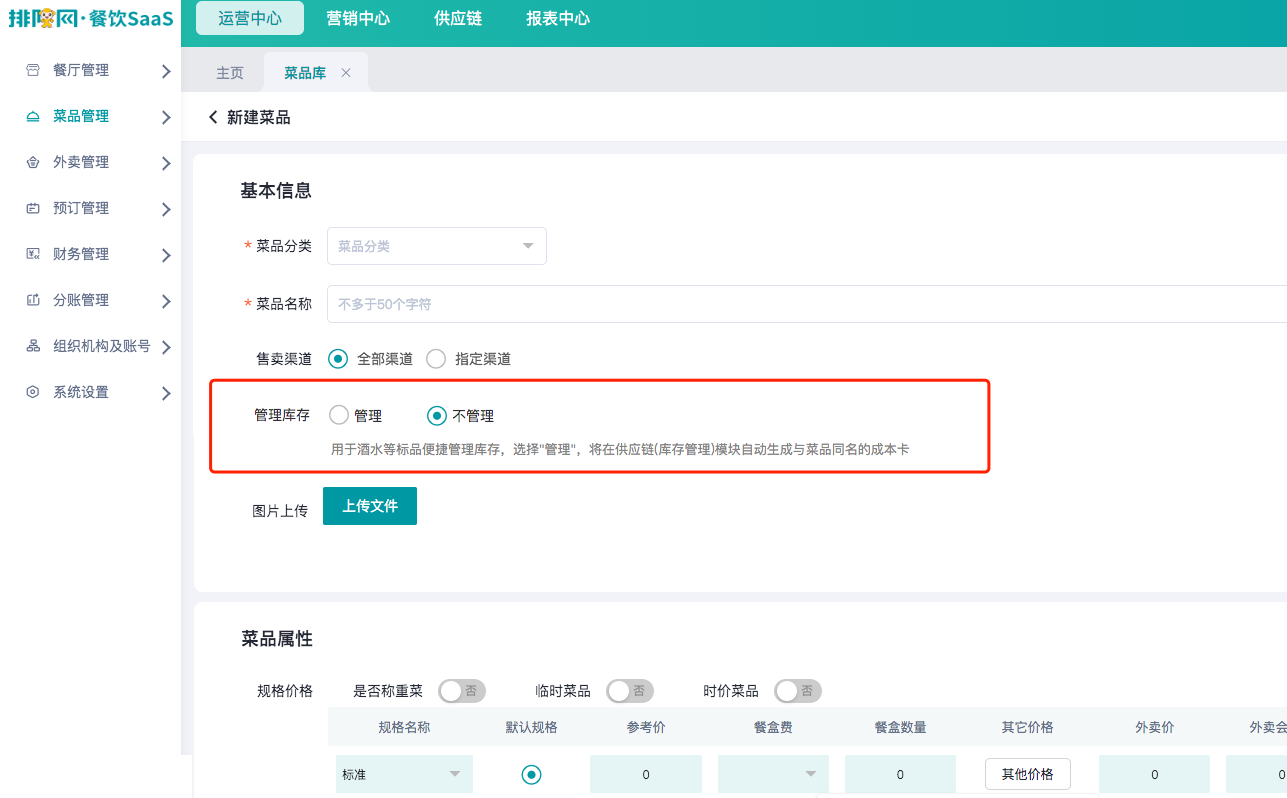The height and width of the screenshot is (798, 1287).
Task: Switch to the 主页 tab
Action: [x=230, y=73]
